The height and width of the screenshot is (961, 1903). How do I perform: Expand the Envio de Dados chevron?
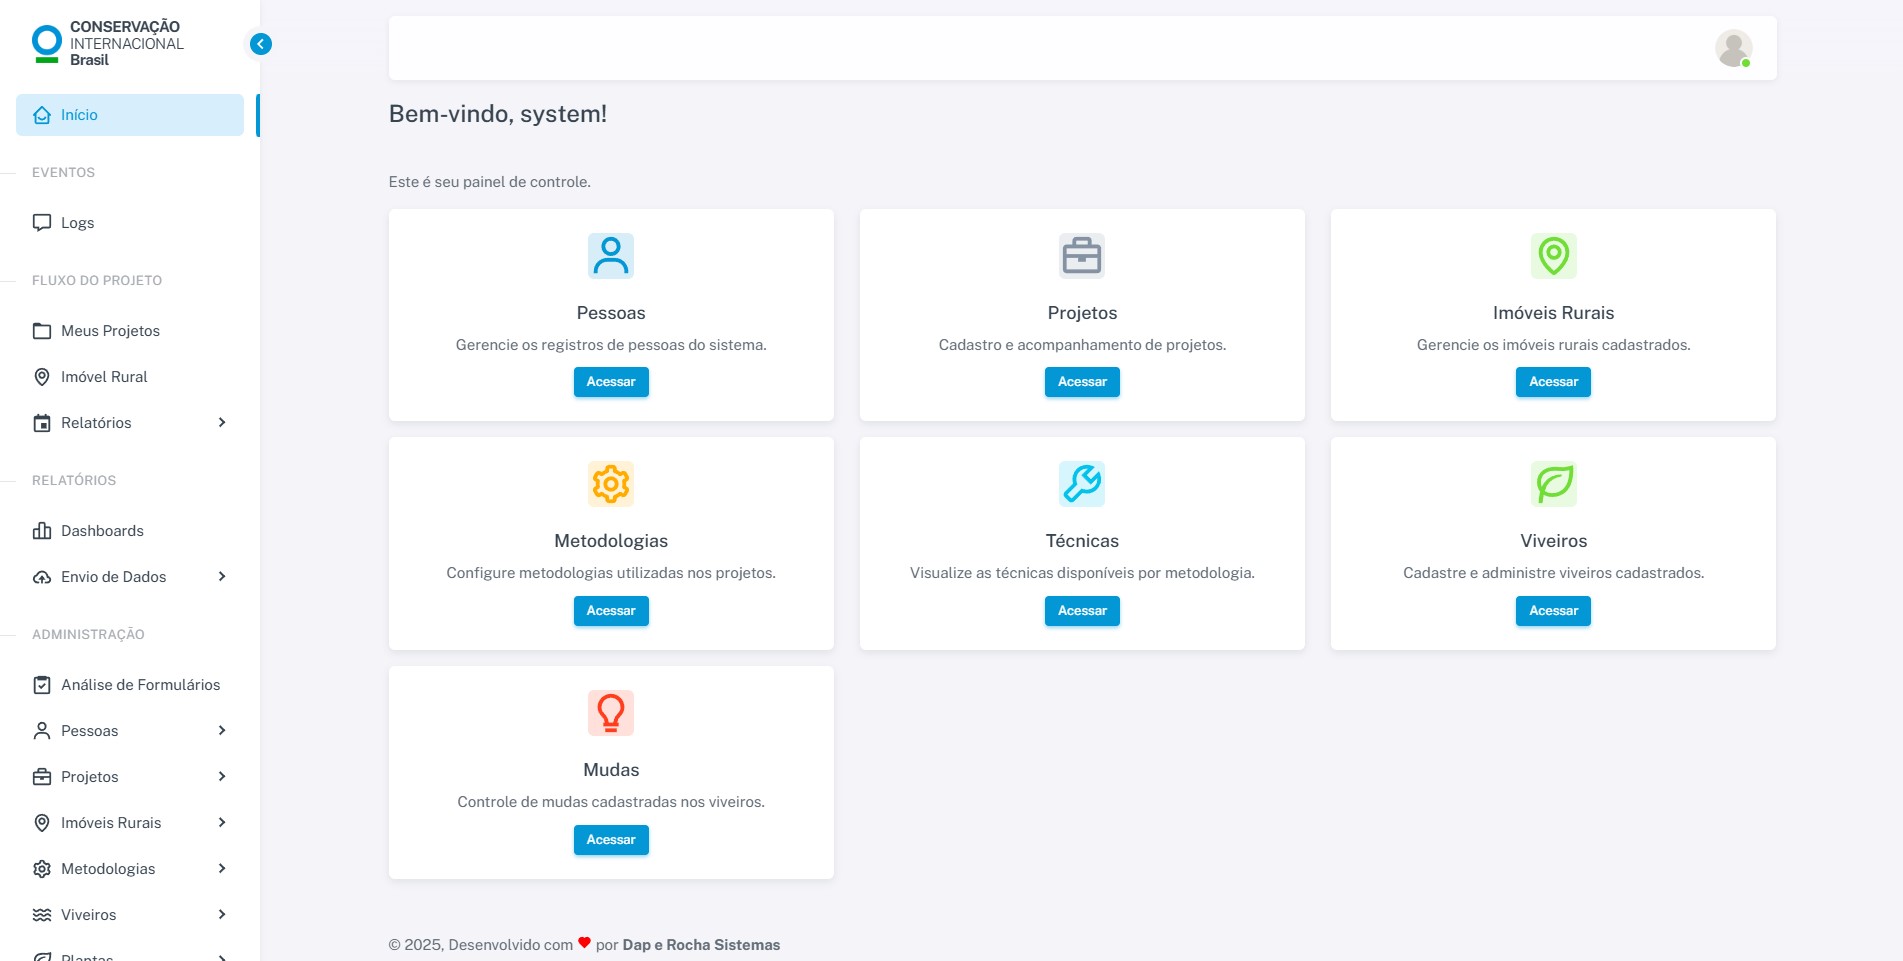[222, 577]
